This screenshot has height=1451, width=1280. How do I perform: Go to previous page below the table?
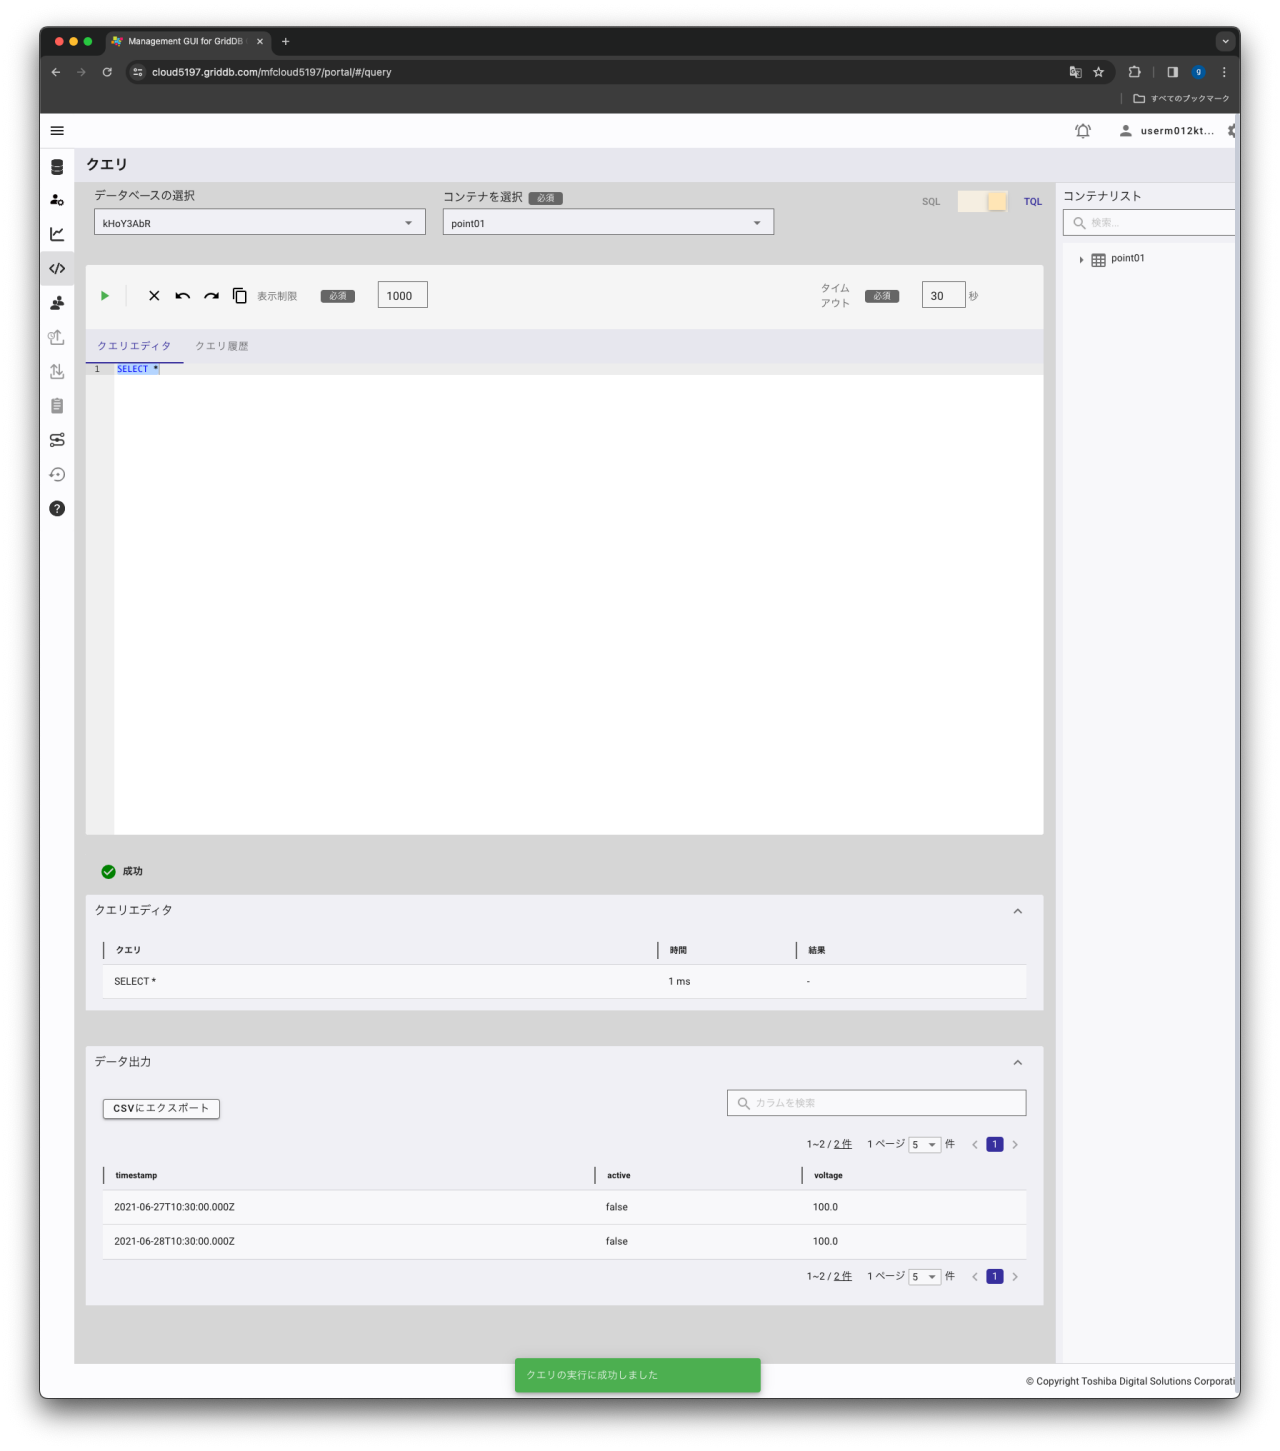[x=974, y=1276]
